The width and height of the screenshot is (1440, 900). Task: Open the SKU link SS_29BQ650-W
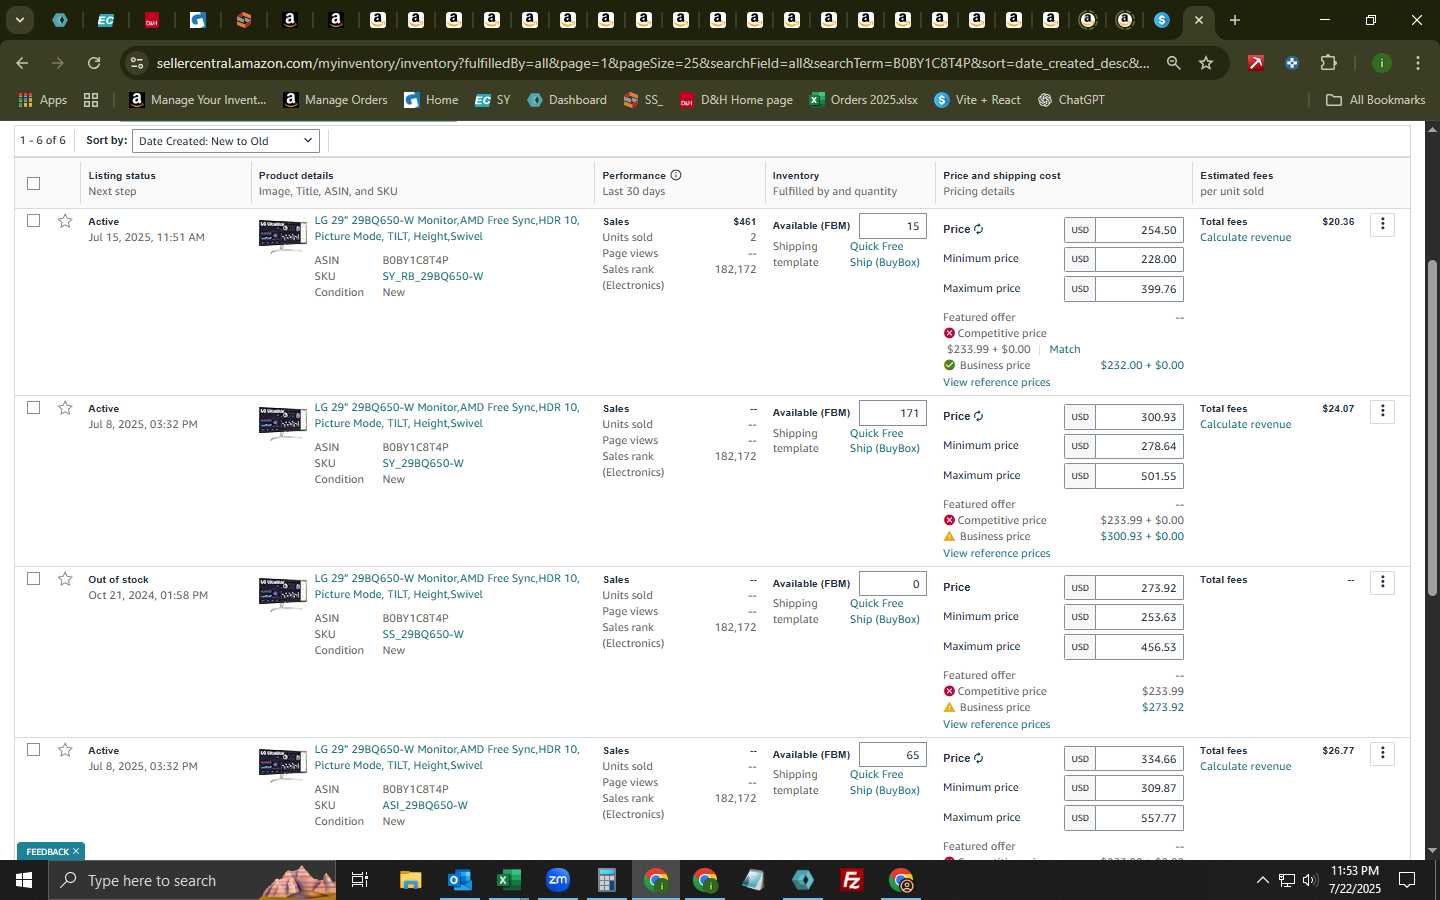coord(423,634)
